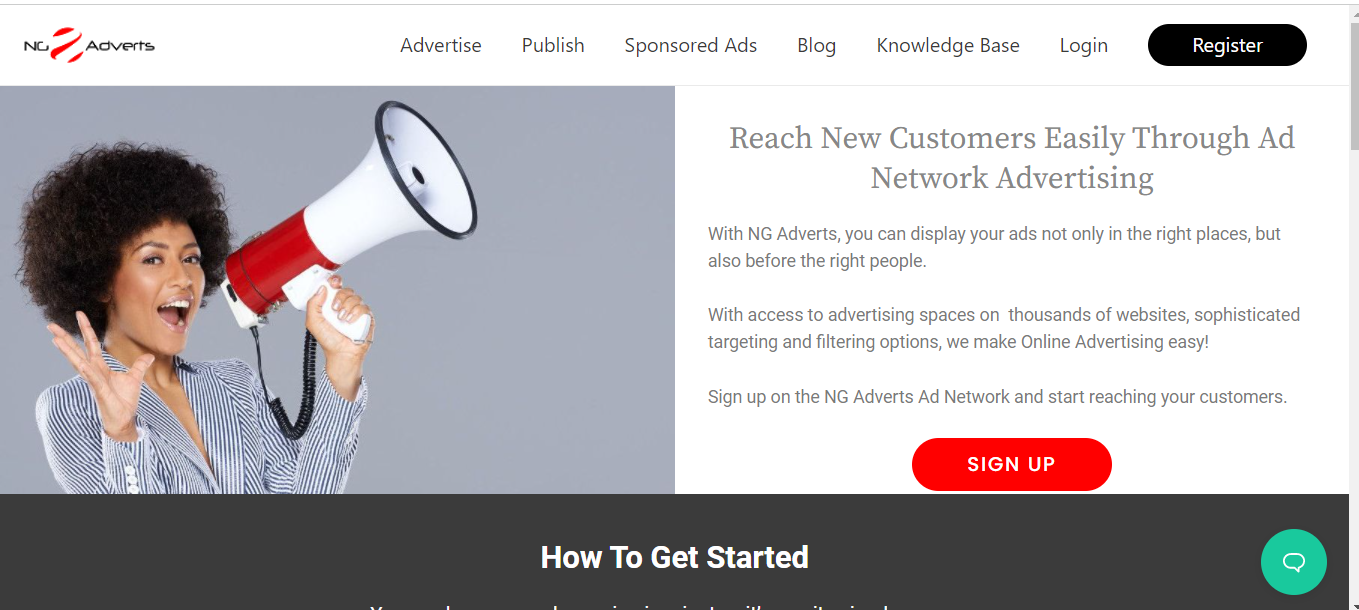Open the green chat widget icon

coord(1293,562)
